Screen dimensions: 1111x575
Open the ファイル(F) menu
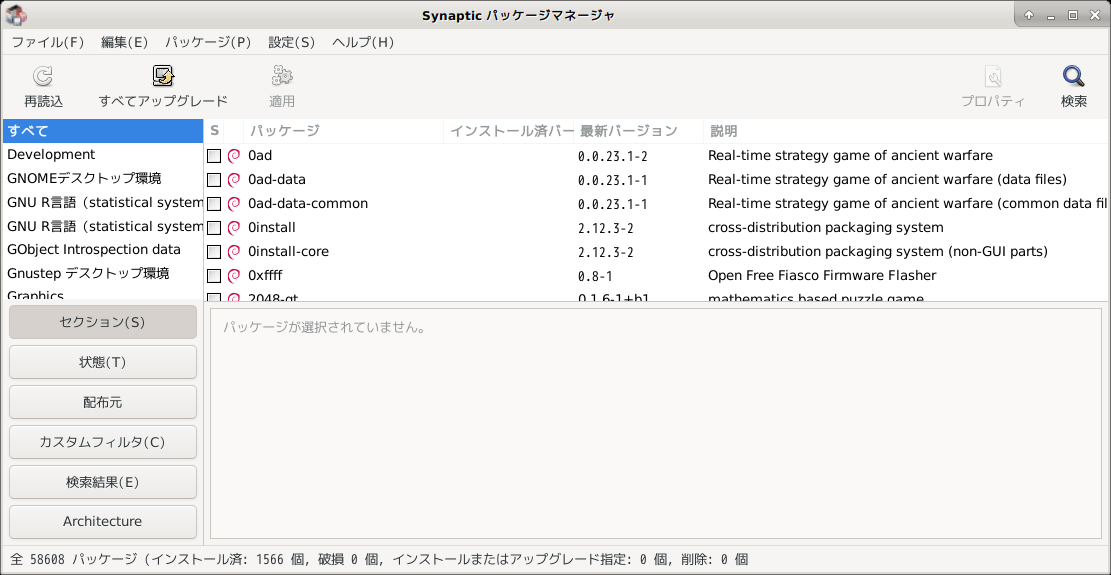(47, 42)
